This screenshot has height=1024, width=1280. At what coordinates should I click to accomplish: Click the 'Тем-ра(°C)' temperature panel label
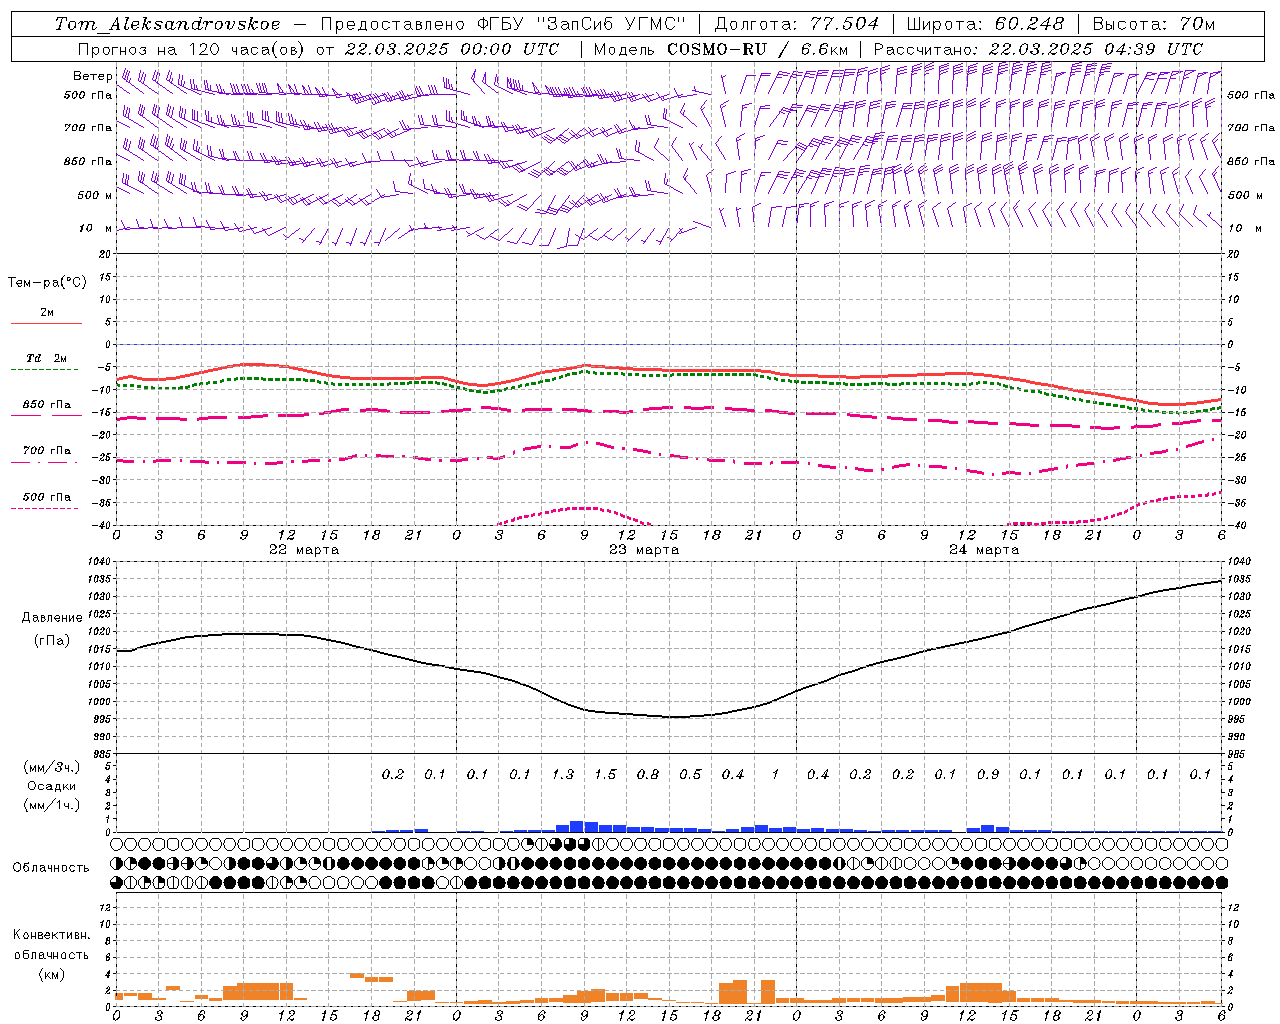pyautogui.click(x=47, y=283)
